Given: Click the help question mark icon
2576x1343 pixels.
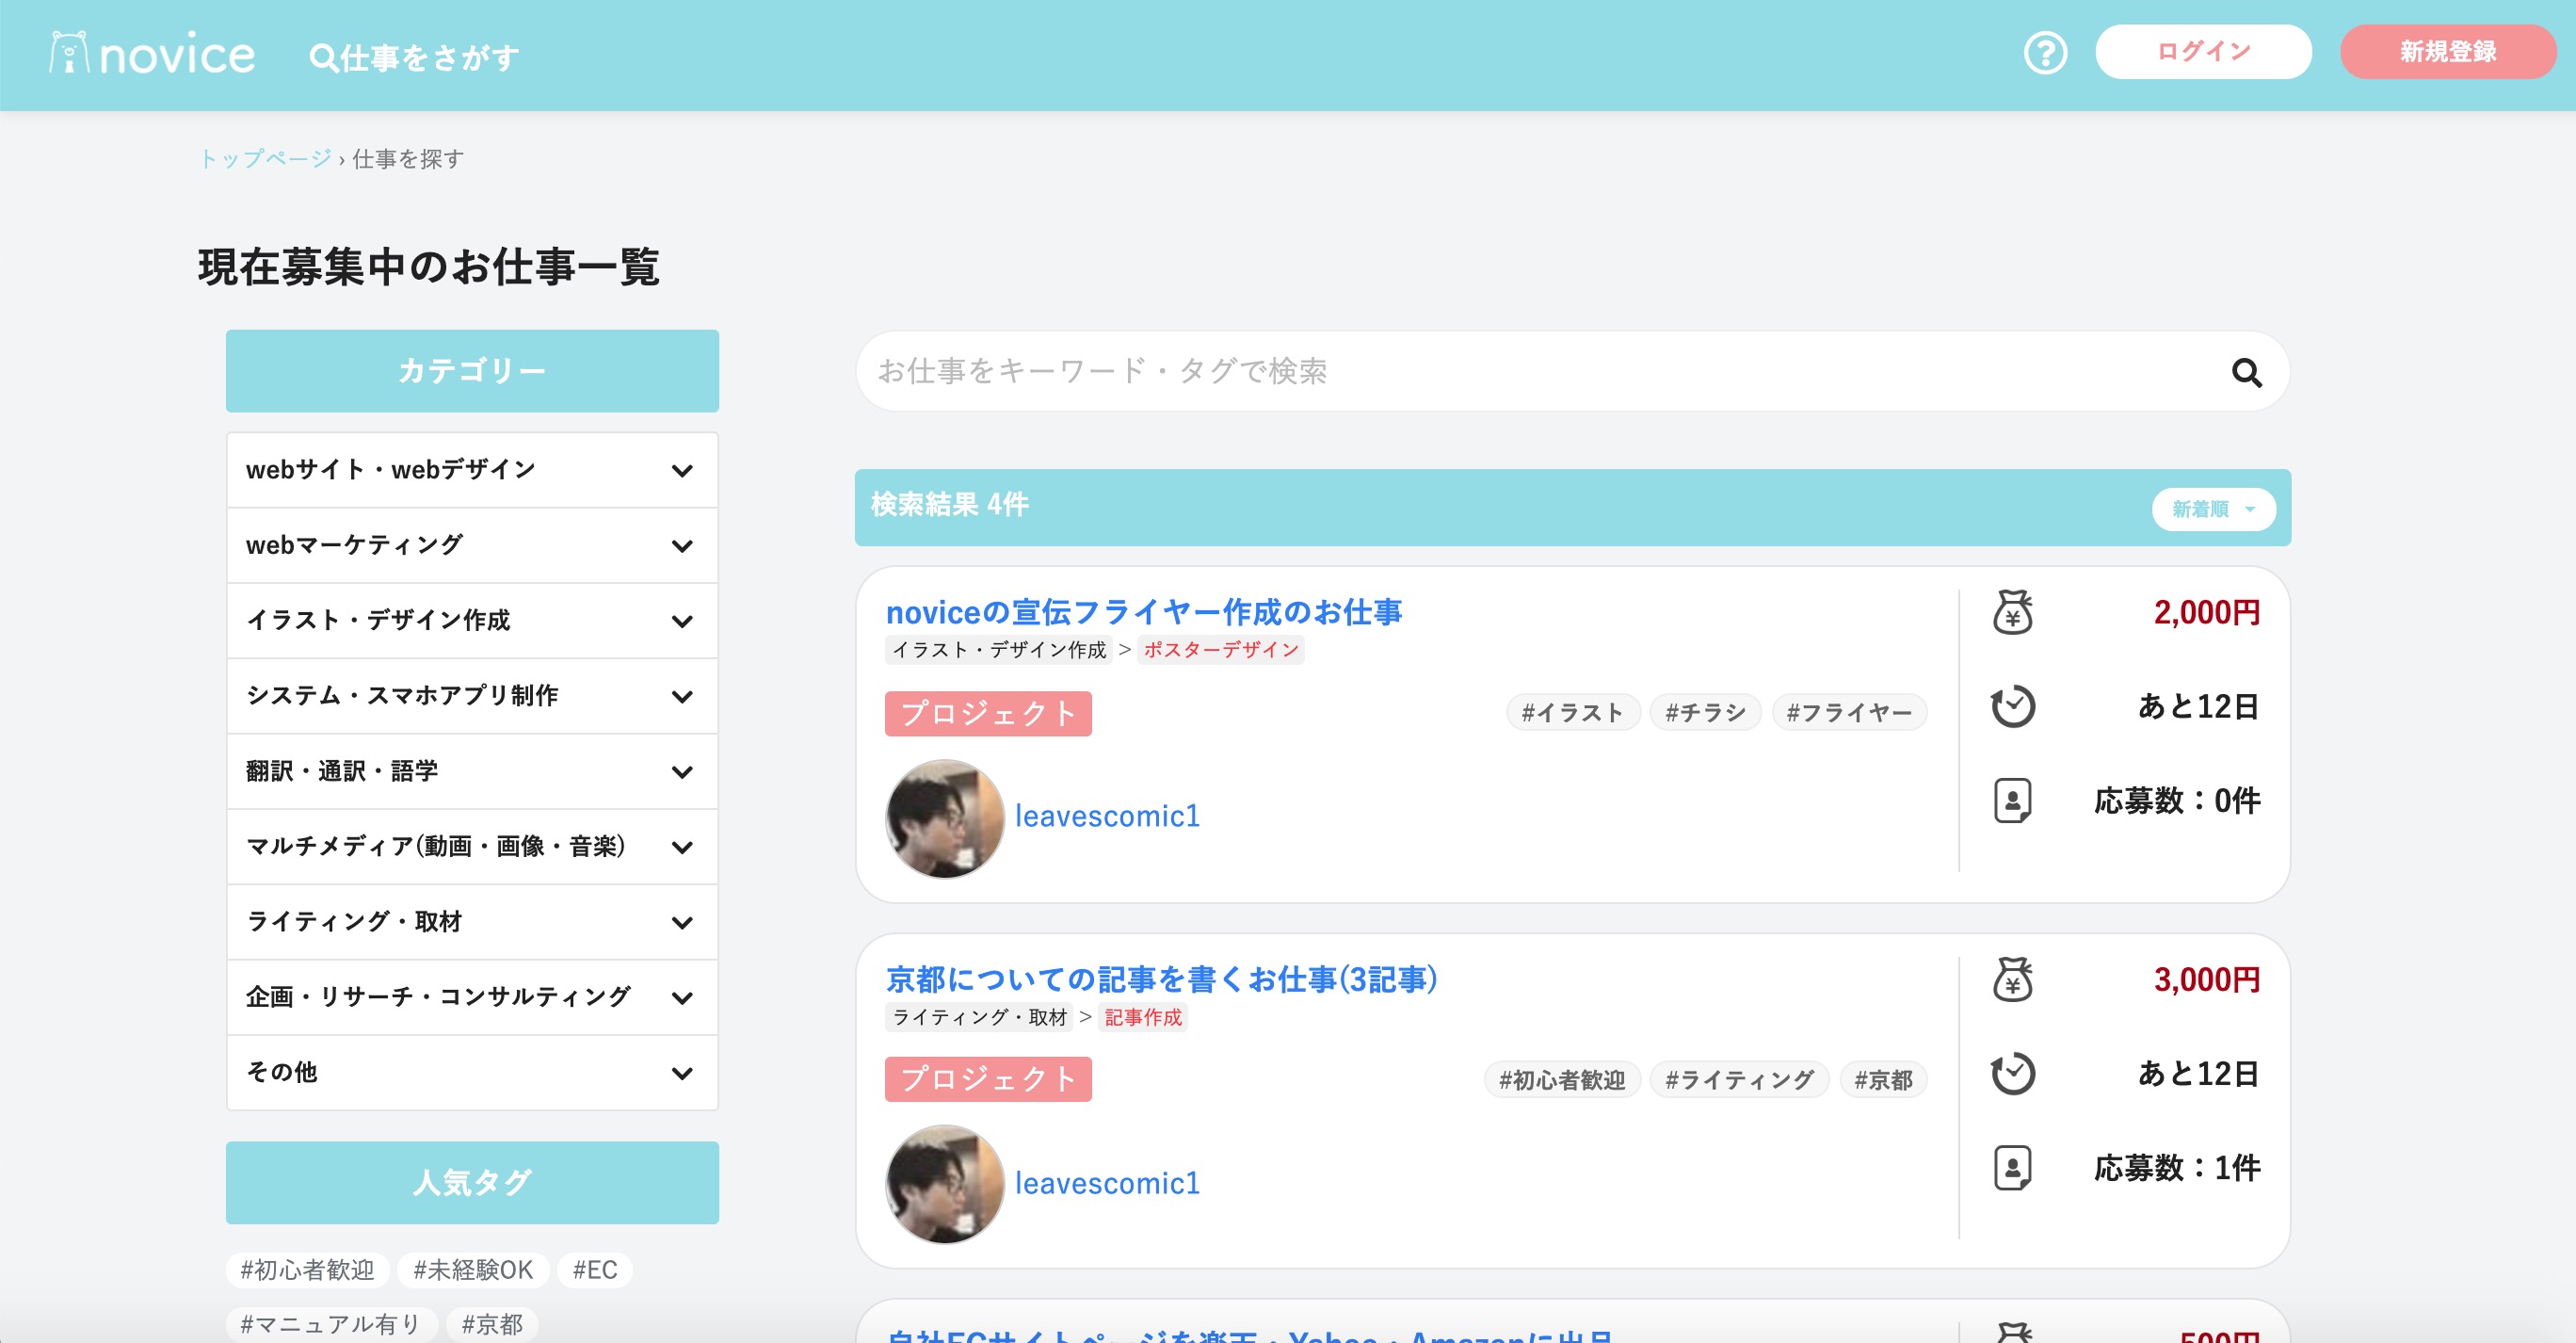Looking at the screenshot, I should pyautogui.click(x=2045, y=53).
